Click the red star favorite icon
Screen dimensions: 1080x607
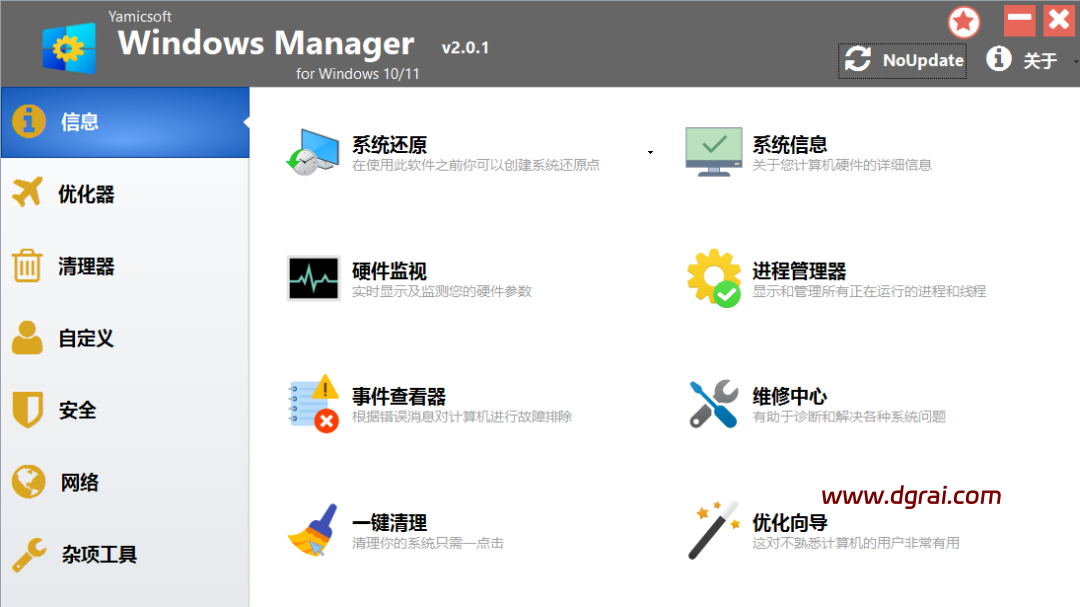(964, 22)
